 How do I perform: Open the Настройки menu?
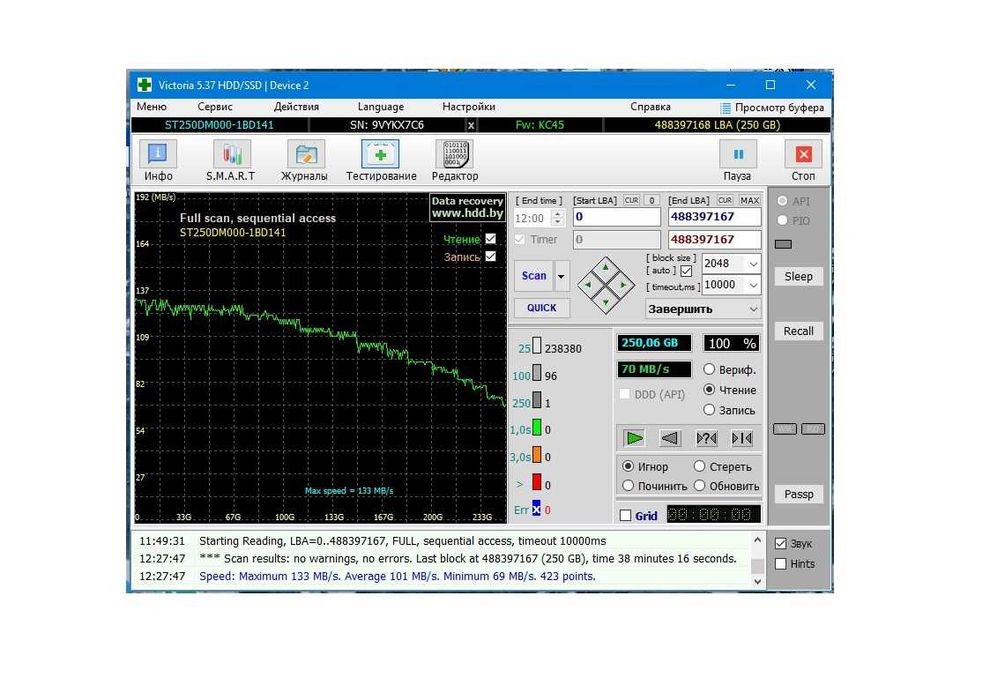click(468, 107)
